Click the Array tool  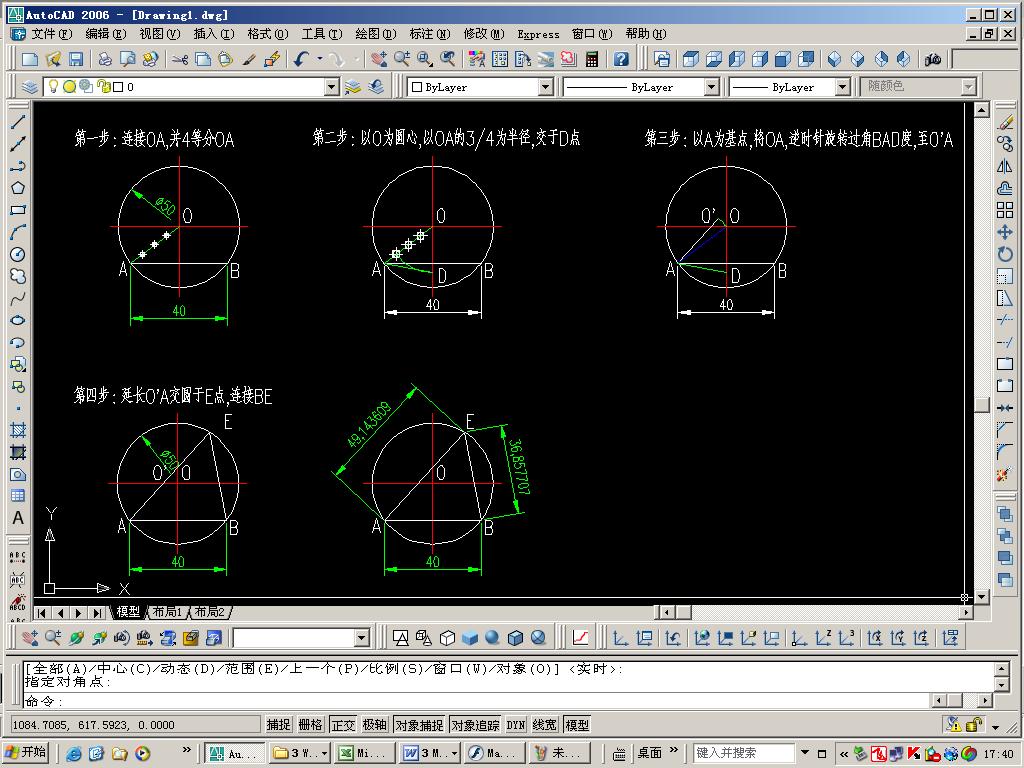coord(1005,210)
